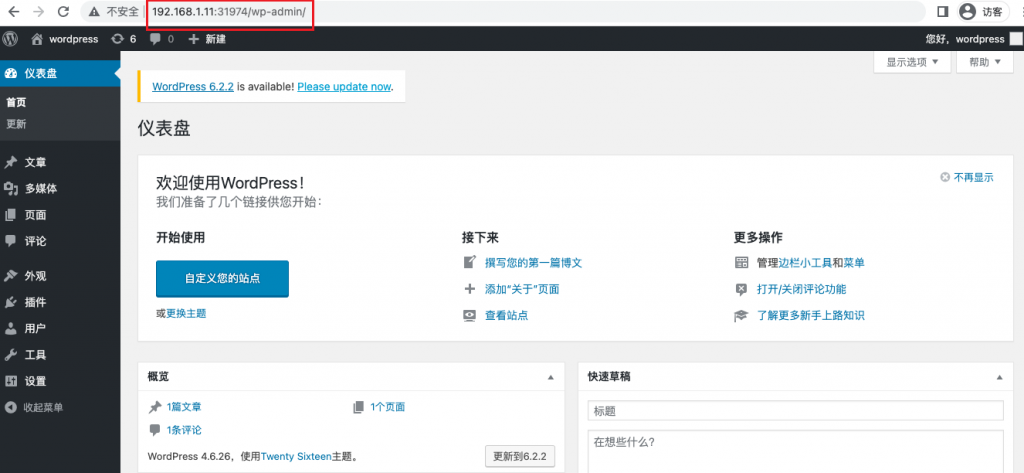1024x473 pixels.
Task: Click Twenty Sixteen theme link
Action: [x=297, y=457]
